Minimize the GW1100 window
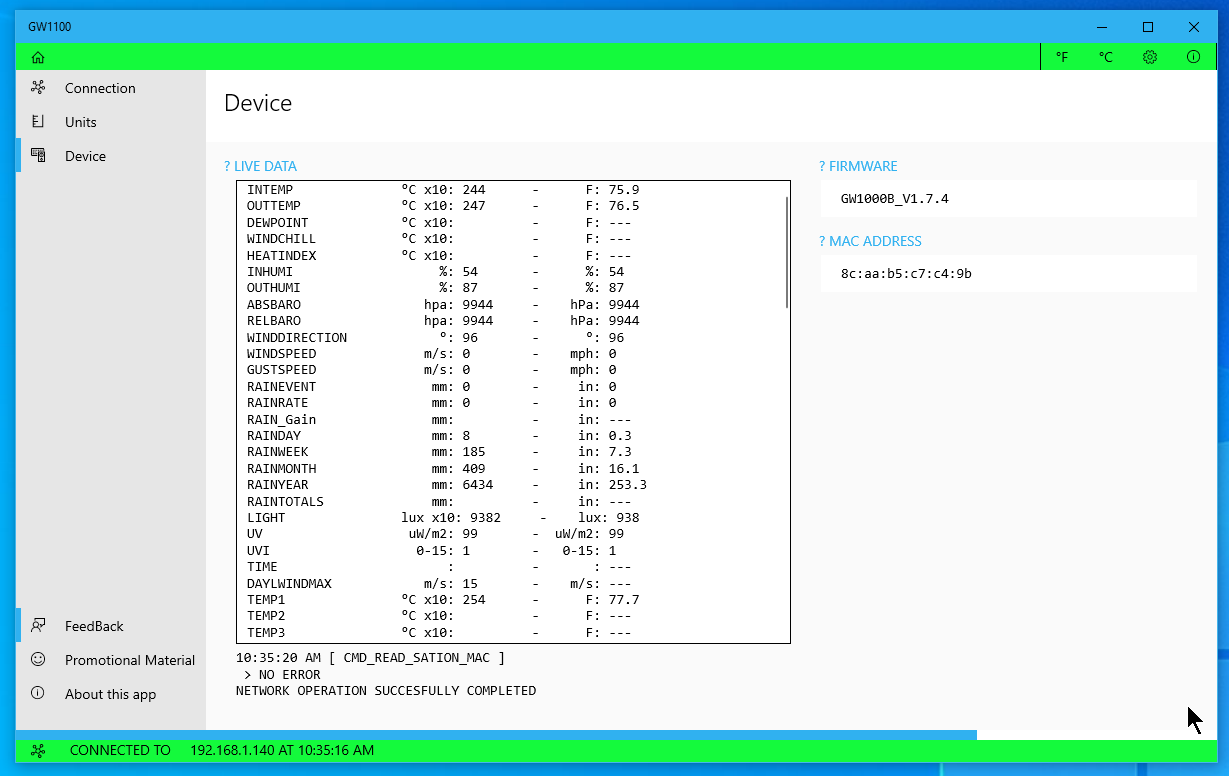The height and width of the screenshot is (776, 1229). [1102, 27]
